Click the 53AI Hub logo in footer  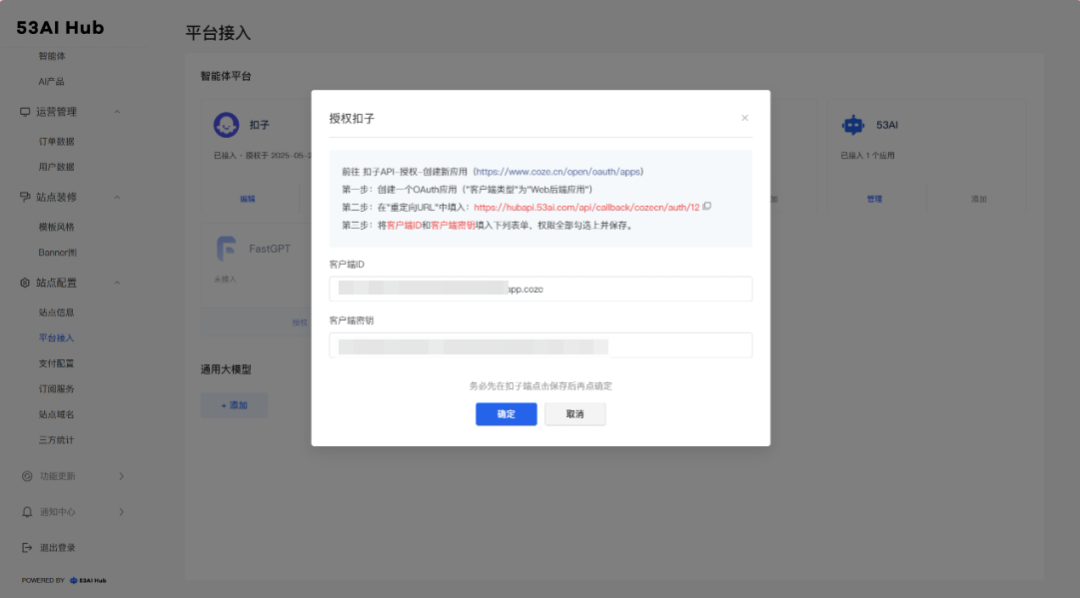[x=88, y=580]
